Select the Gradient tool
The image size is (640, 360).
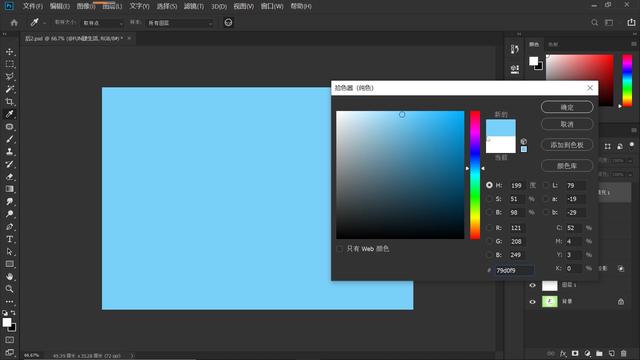point(9,189)
